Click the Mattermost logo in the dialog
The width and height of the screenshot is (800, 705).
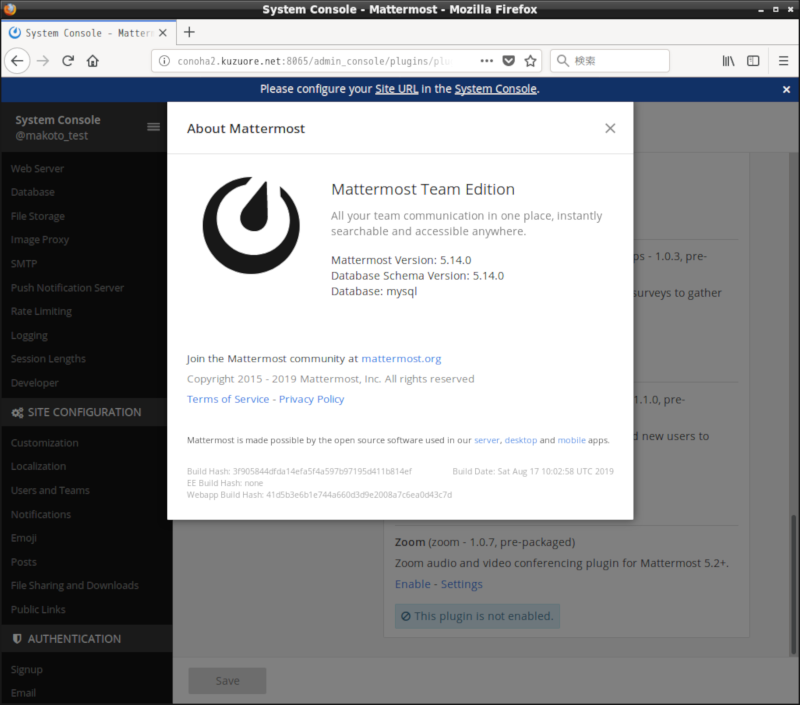tap(251, 225)
